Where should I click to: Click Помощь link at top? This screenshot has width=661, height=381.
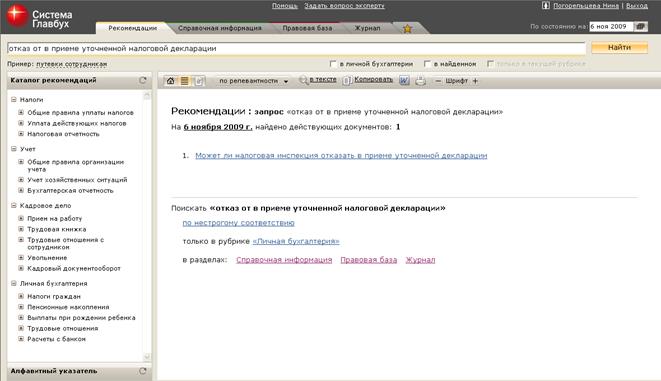tap(285, 6)
